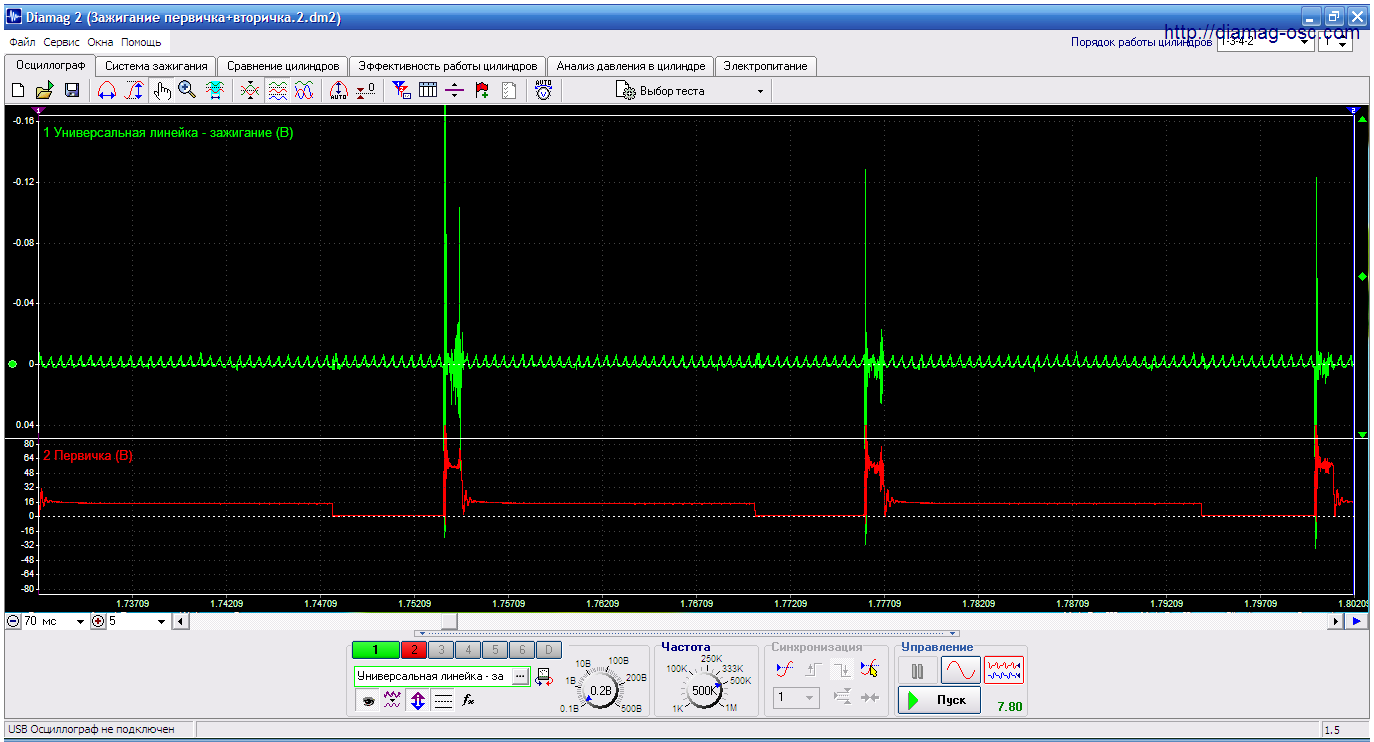This screenshot has height=742, width=1374.
Task: Toggle the wavy filter button under channel name
Action: [392, 701]
